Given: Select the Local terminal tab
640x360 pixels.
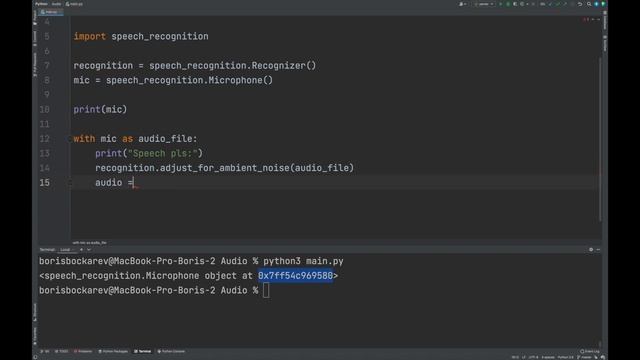Looking at the screenshot, I should click(x=65, y=249).
